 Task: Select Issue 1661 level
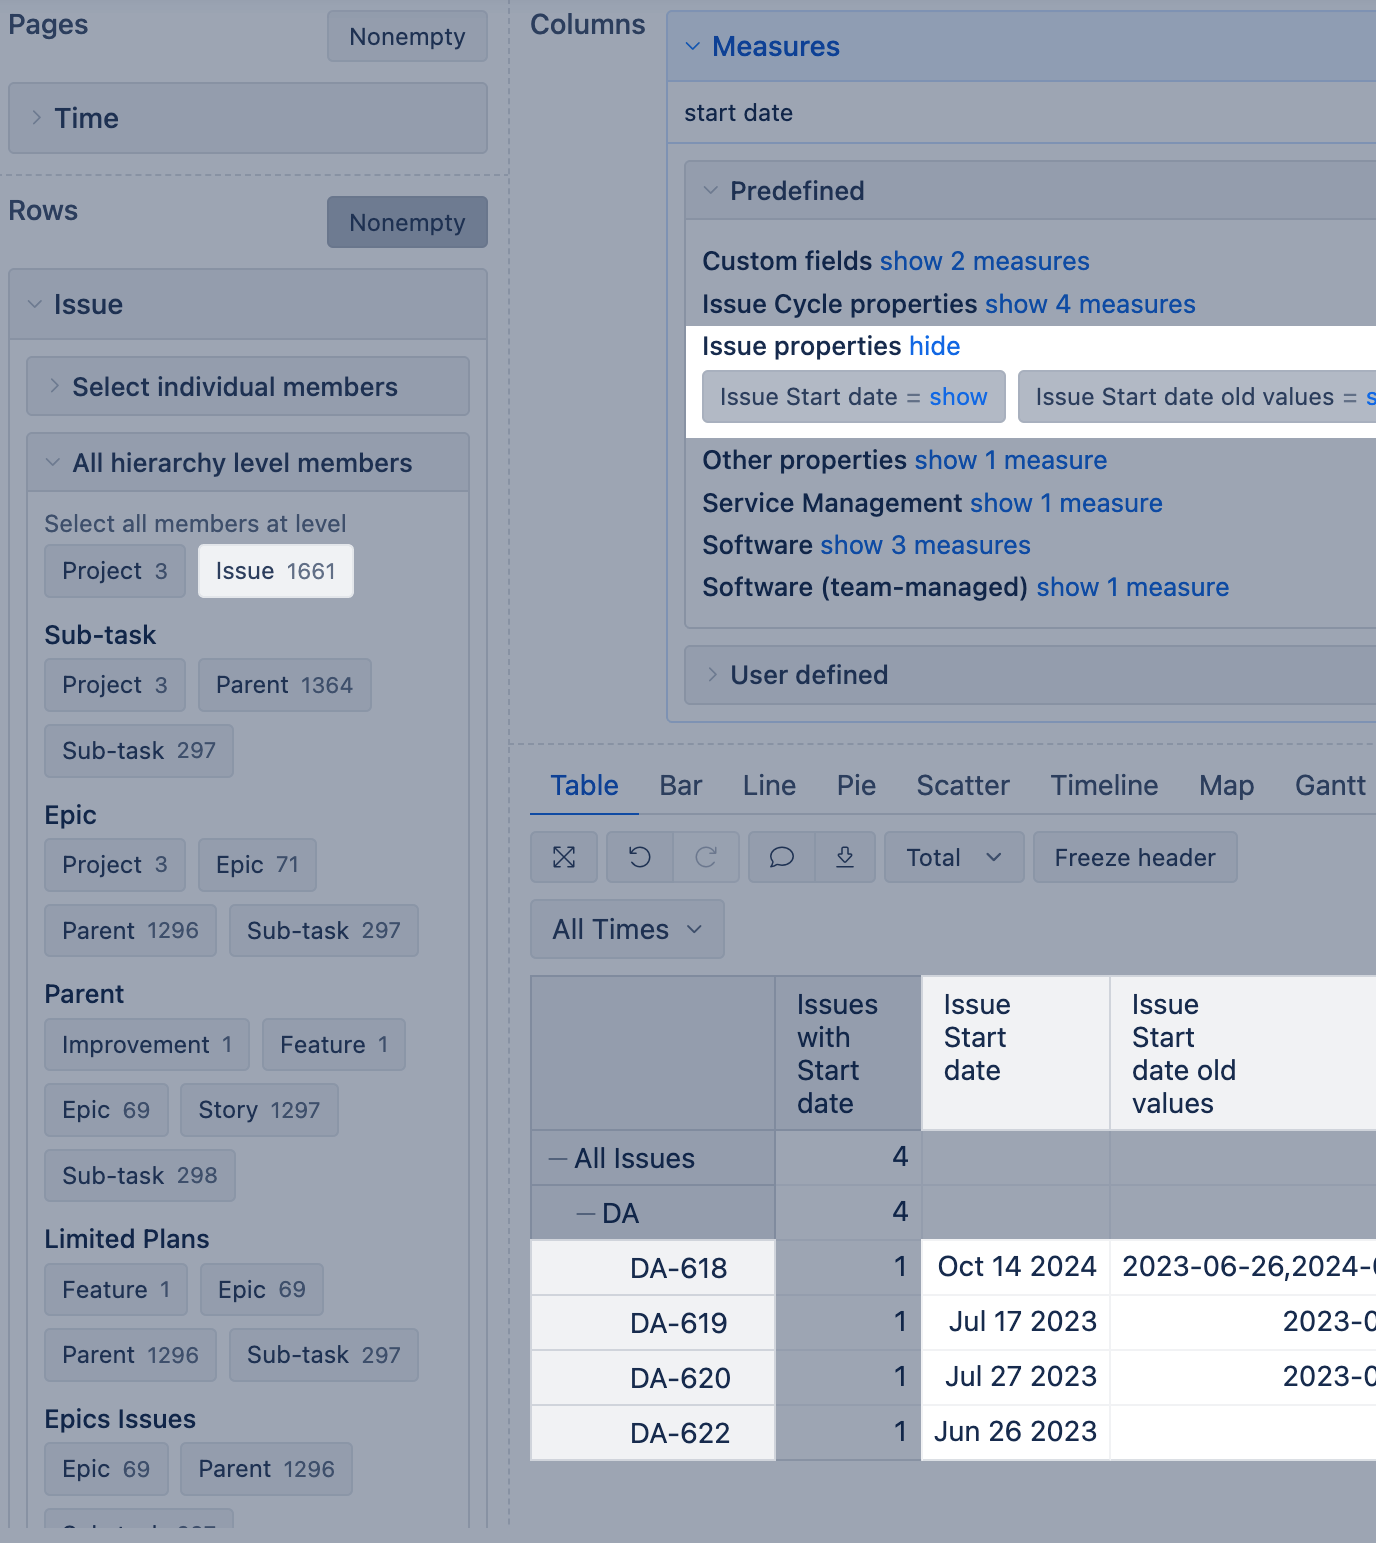pyautogui.click(x=276, y=571)
